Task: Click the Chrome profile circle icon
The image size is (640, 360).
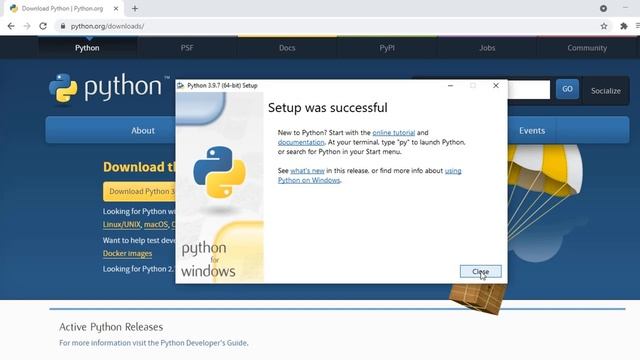Action: (603, 8)
